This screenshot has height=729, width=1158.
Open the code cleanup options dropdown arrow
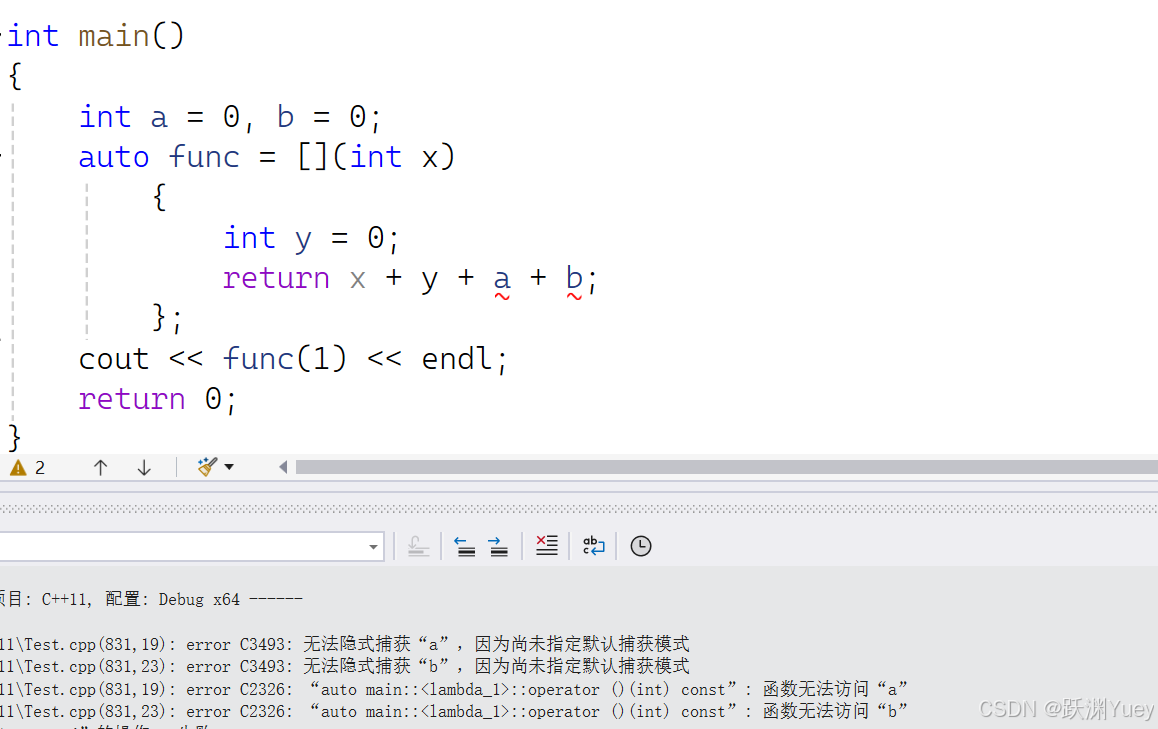point(229,467)
